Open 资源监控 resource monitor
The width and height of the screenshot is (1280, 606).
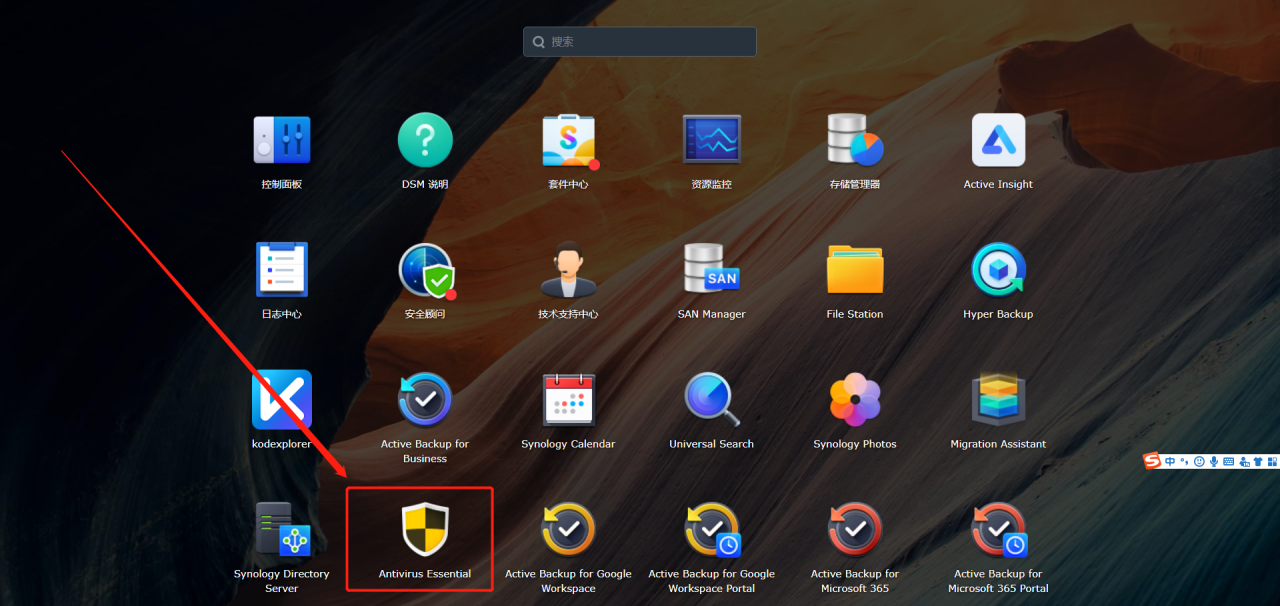[712, 140]
